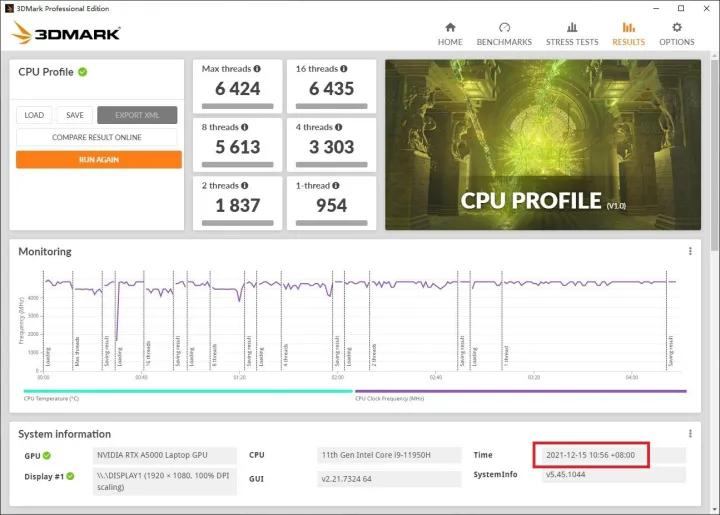Click COMPARE RESULT ONLINE
The height and width of the screenshot is (515, 720).
96,137
